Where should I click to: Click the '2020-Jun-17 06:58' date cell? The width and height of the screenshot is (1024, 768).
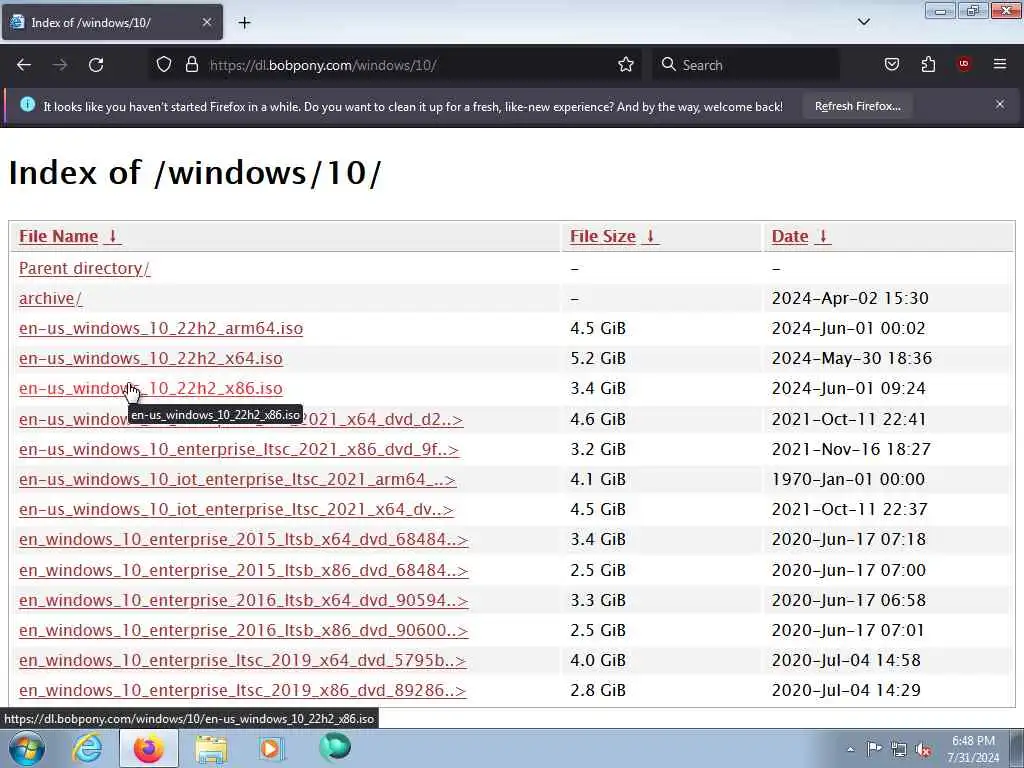[848, 601]
